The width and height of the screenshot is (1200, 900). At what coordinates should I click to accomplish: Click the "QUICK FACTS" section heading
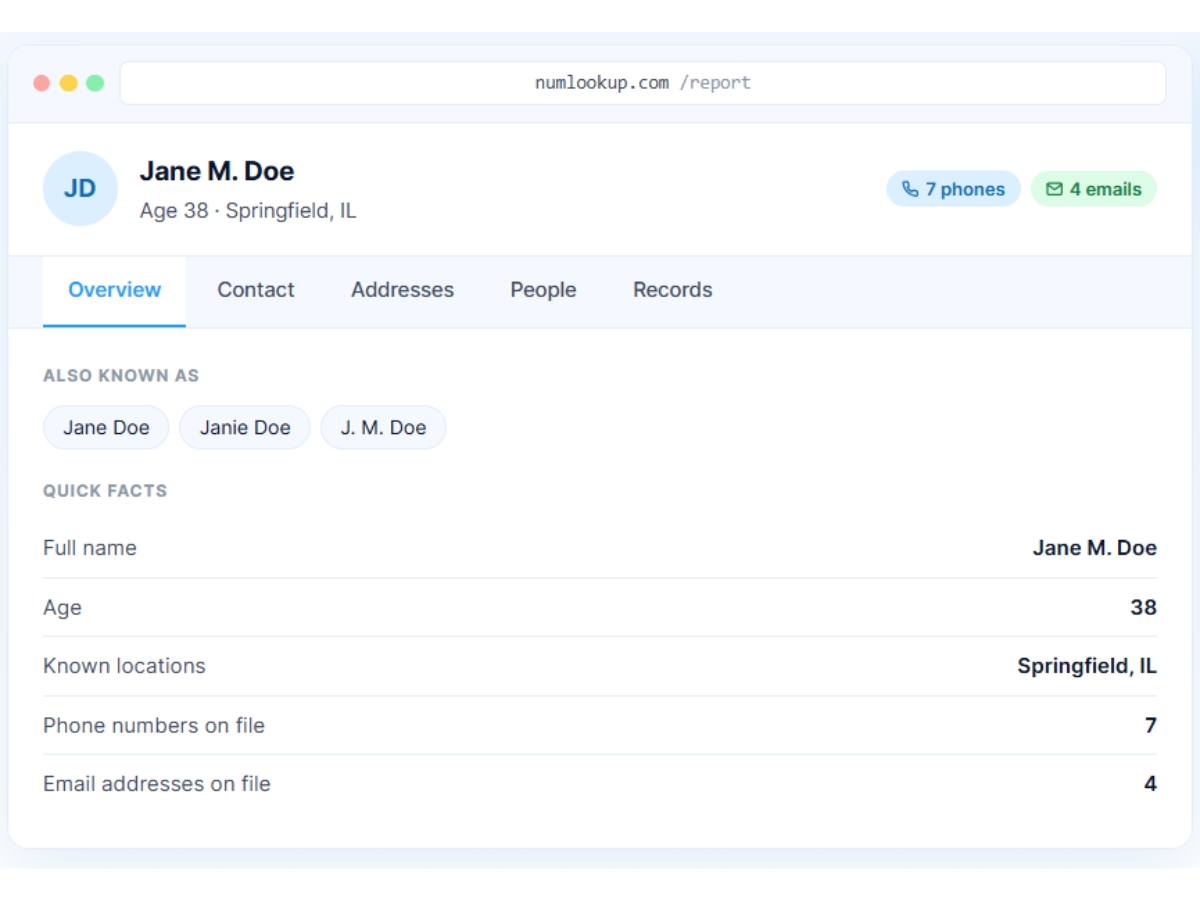pos(105,491)
